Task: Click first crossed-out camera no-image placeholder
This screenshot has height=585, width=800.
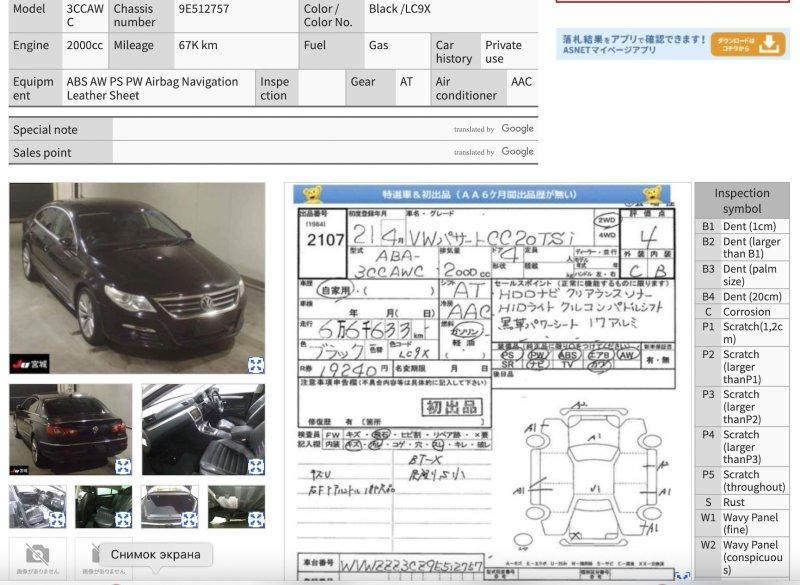Action: 37,554
